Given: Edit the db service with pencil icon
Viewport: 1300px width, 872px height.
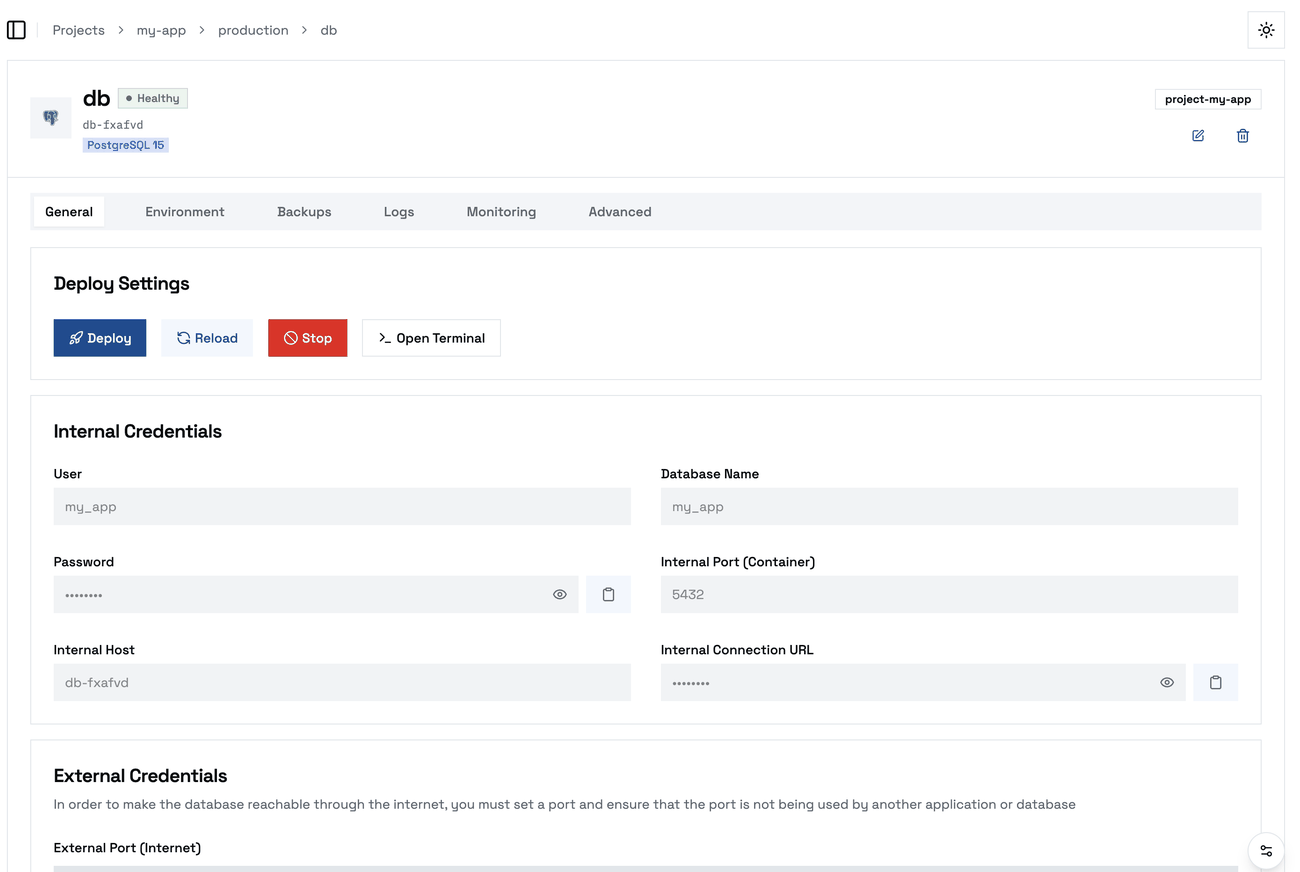Looking at the screenshot, I should (1198, 136).
